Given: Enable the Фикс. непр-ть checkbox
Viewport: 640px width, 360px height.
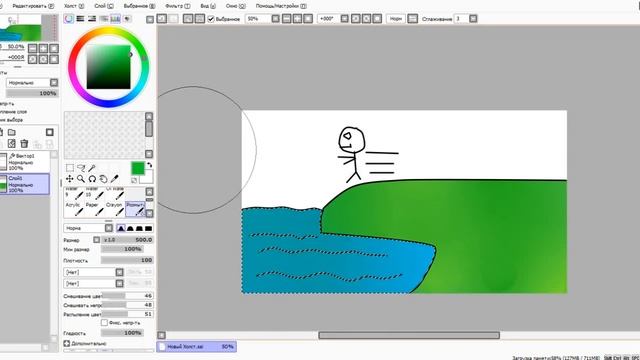Looking at the screenshot, I should (104, 322).
